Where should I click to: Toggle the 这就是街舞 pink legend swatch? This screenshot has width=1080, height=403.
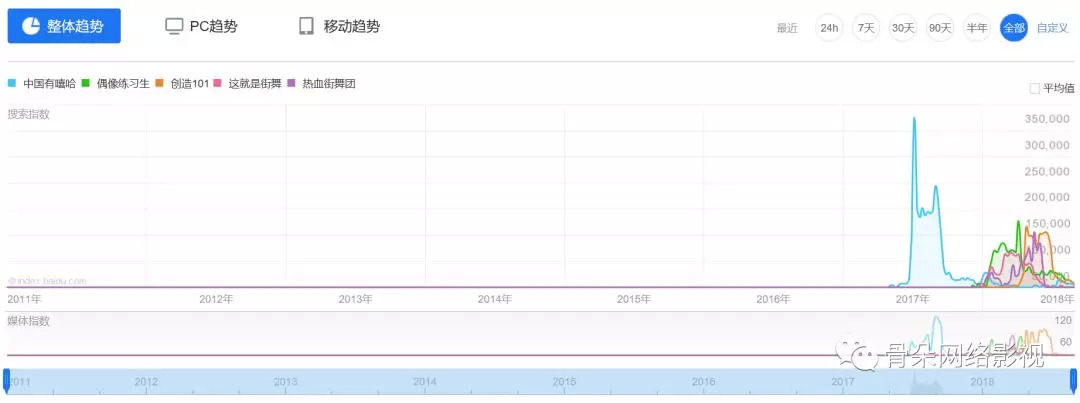tap(218, 83)
